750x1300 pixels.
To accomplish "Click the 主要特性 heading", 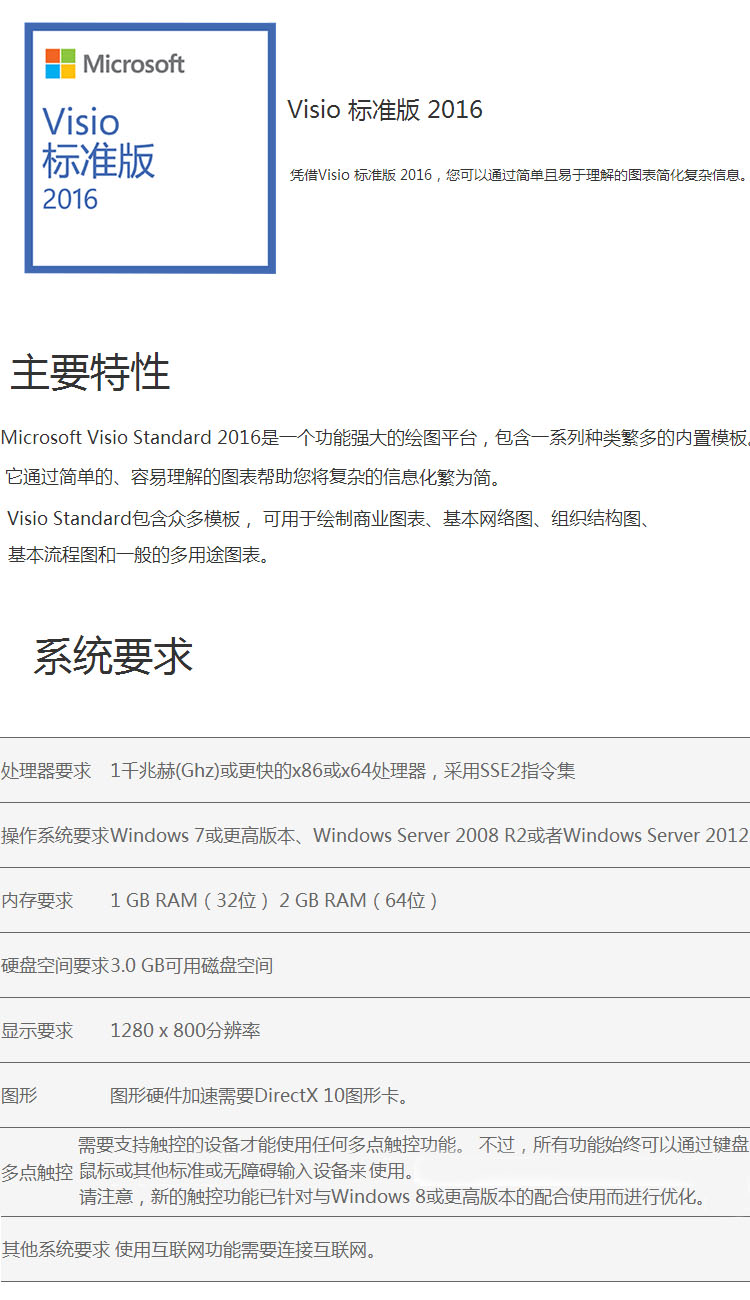I will tap(90, 372).
